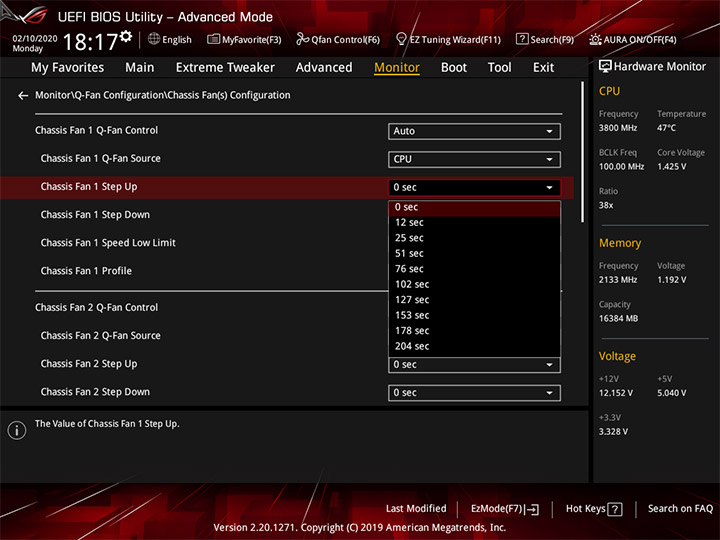Screen dimensions: 720x540
Task: Choose 178 sec option
Action: tap(474, 331)
